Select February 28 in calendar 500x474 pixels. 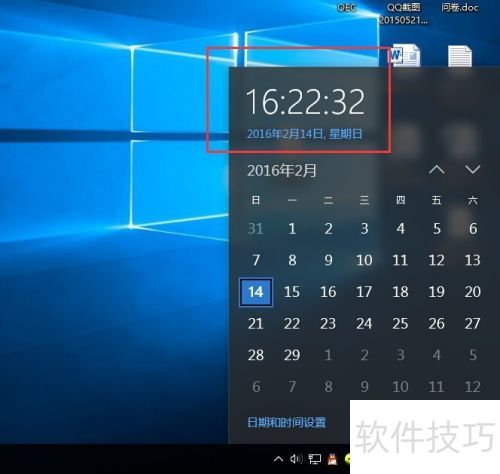[x=256, y=355]
